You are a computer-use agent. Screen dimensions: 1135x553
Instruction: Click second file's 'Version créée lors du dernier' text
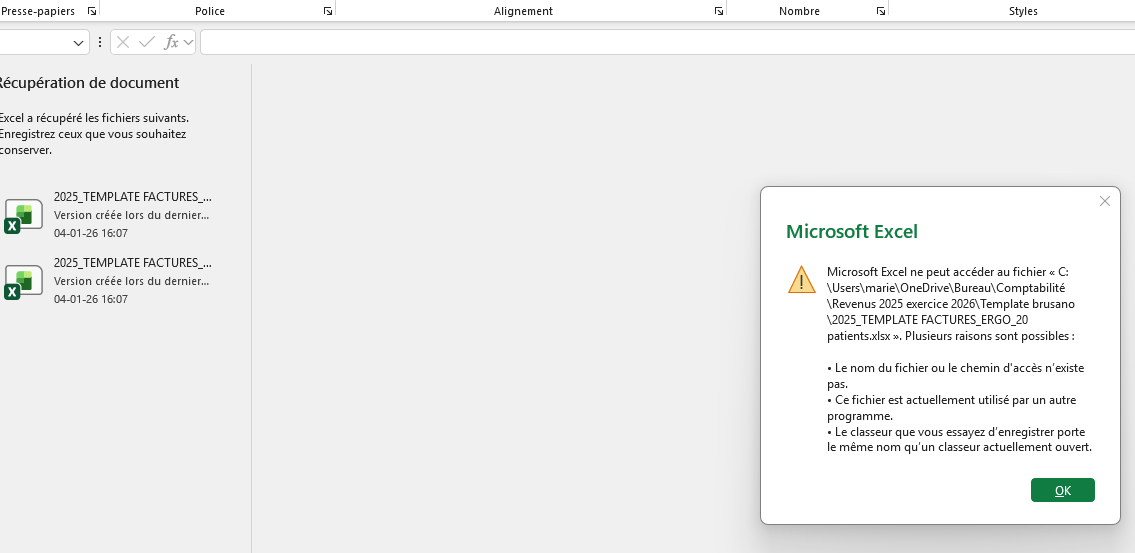[x=132, y=281]
